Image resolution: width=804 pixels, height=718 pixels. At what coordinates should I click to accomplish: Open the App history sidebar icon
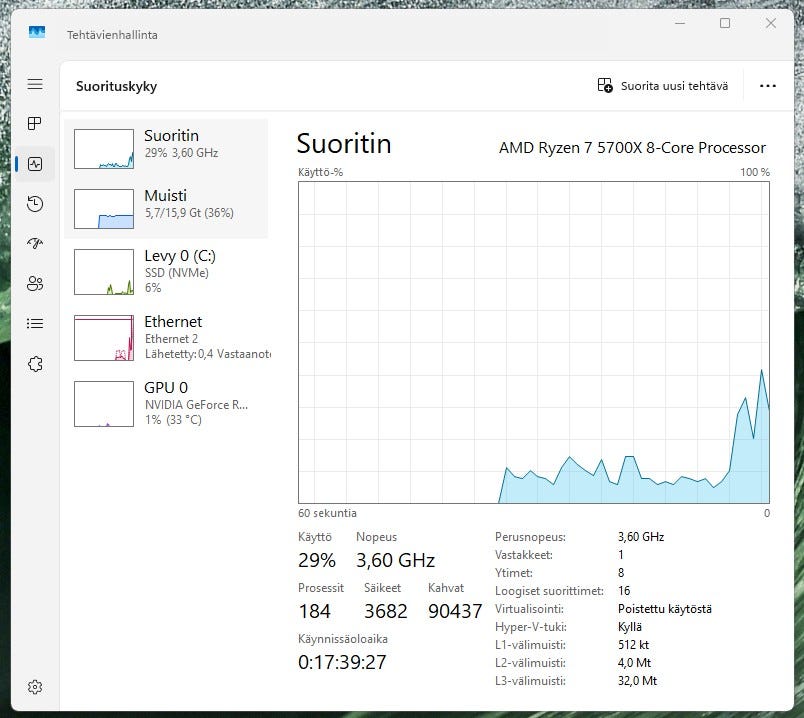[35, 204]
